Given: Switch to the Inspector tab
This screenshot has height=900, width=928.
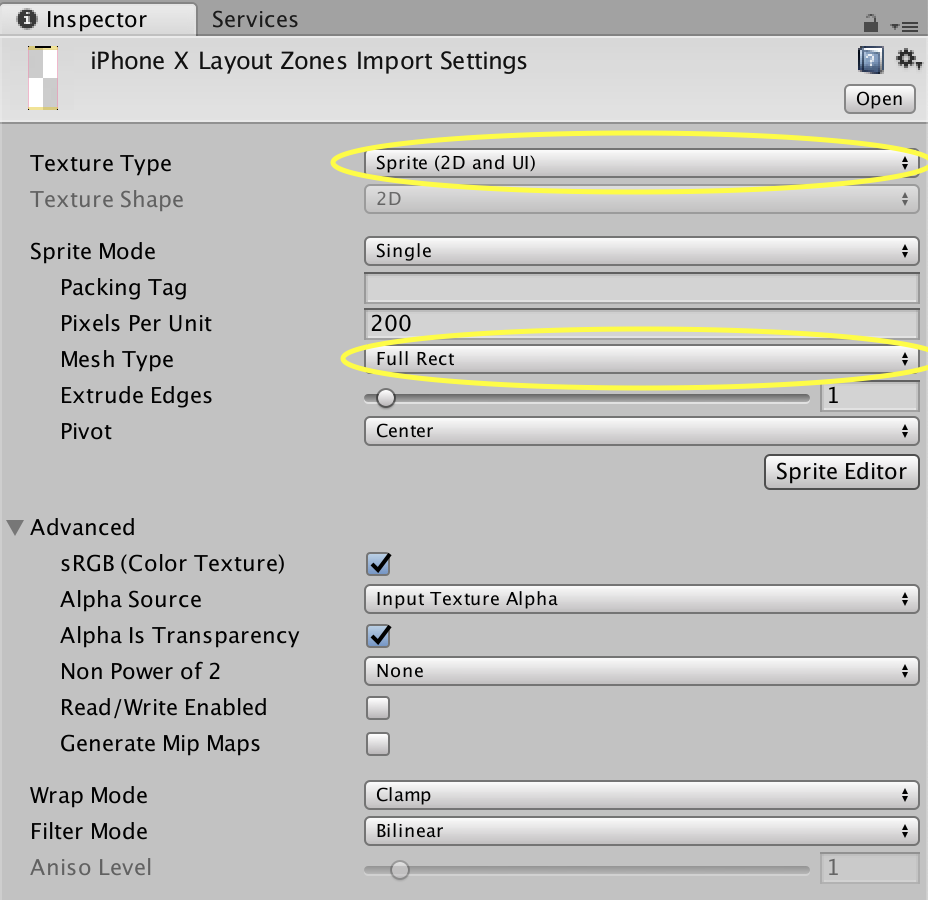Looking at the screenshot, I should [98, 19].
